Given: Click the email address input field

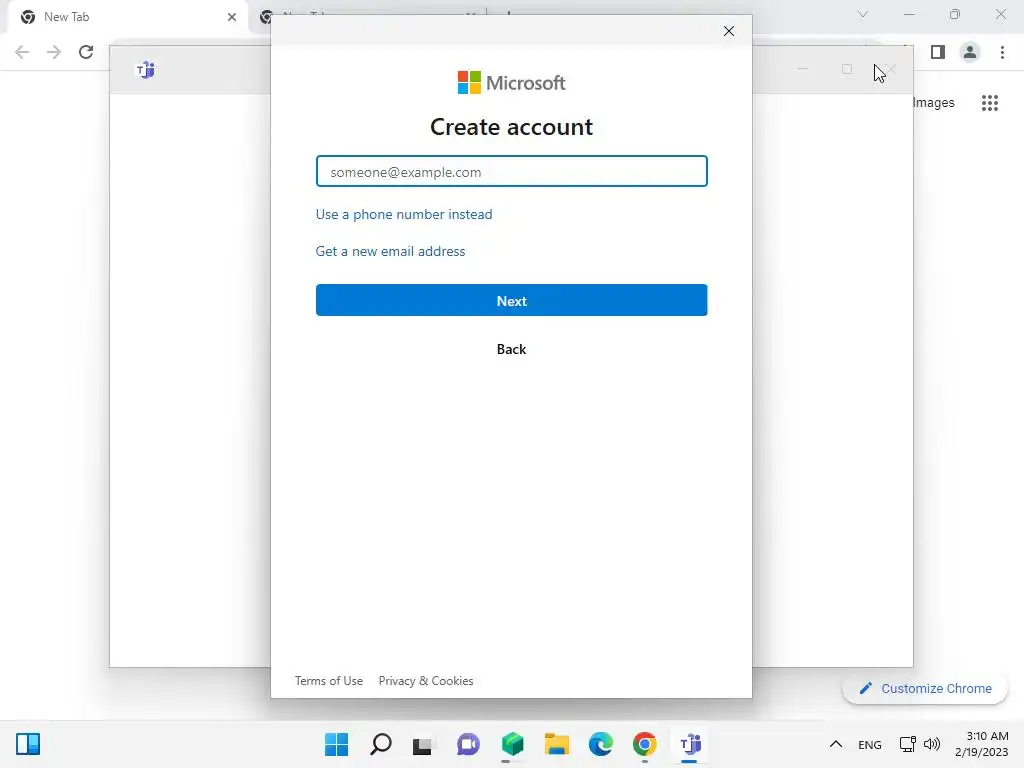Looking at the screenshot, I should pyautogui.click(x=511, y=171).
